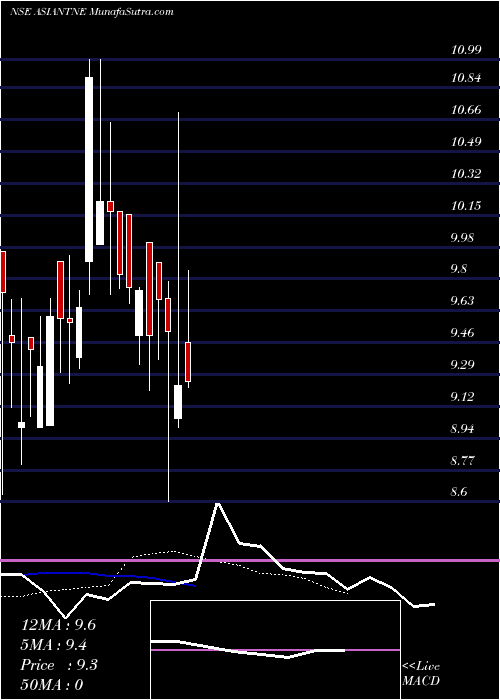Select the 10.66 price axis label
Viewport: 500px width, 700px height.
point(466,110)
